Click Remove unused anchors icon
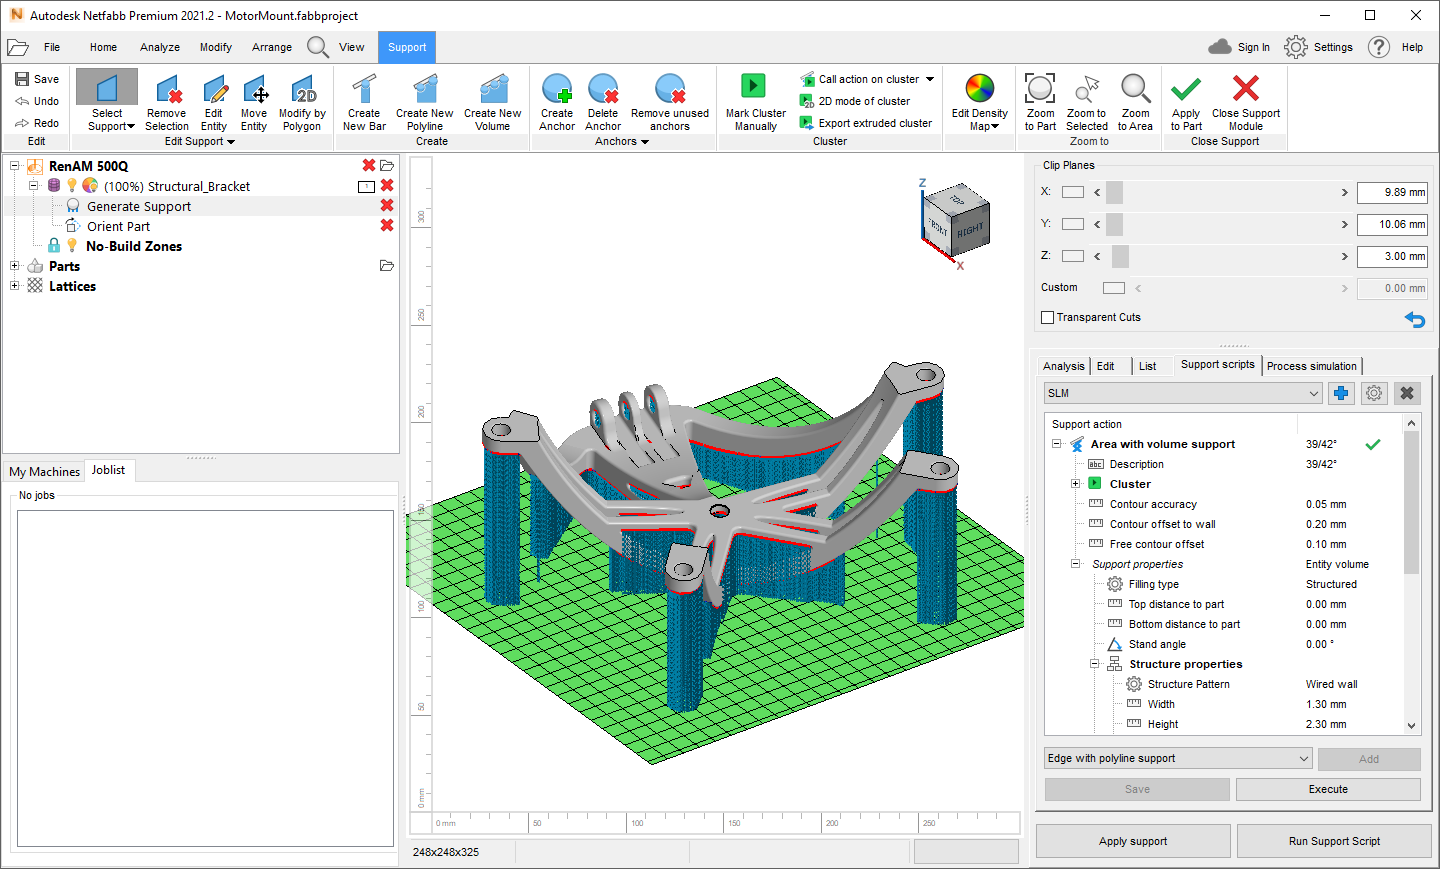Viewport: 1440px width, 869px height. [670, 89]
